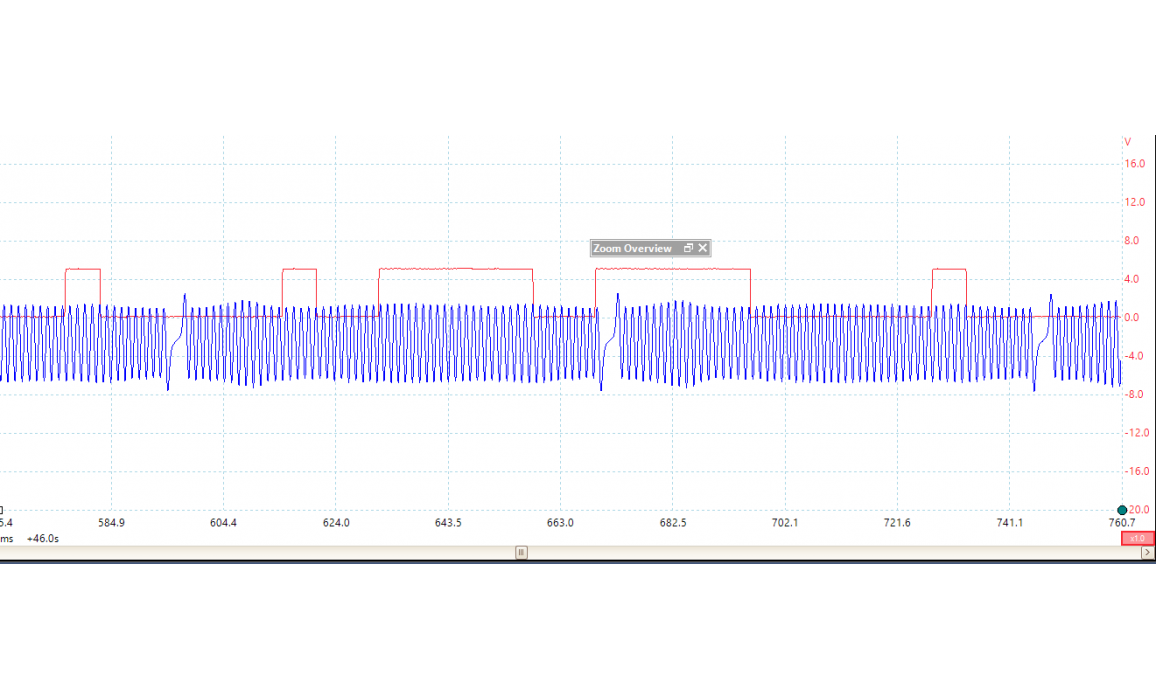Click the green channel marker at the axis bottom

tap(1122, 510)
